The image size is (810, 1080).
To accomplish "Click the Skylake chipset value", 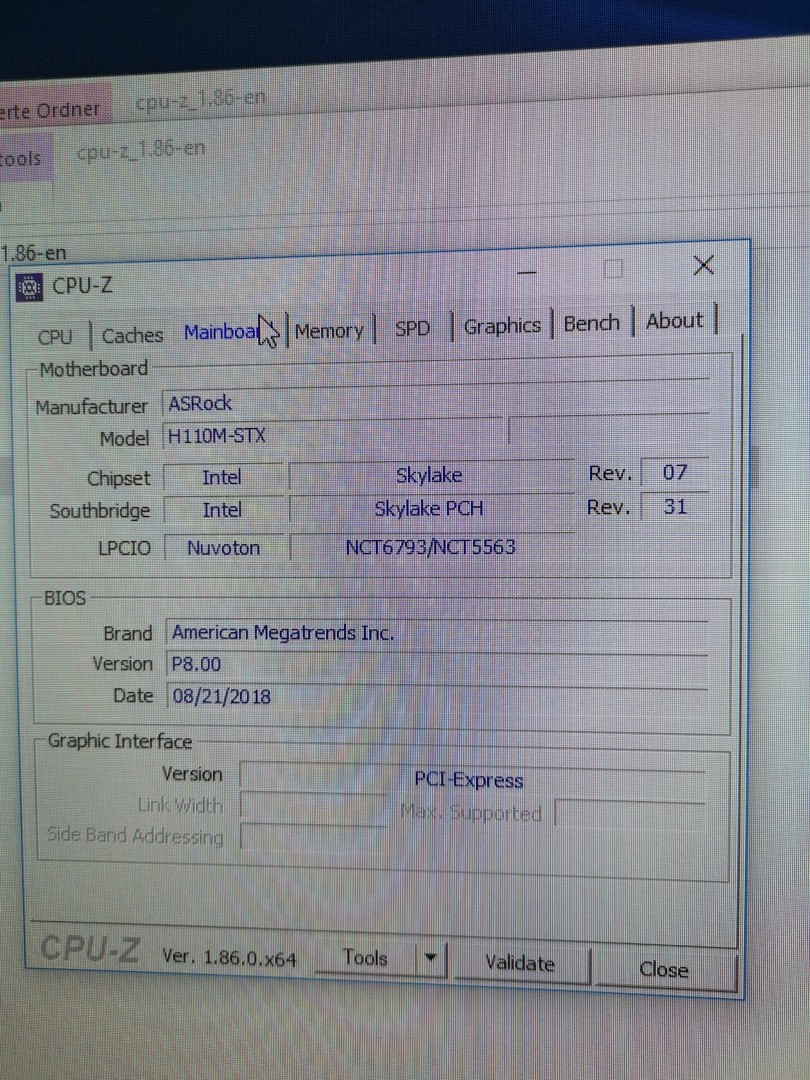I will point(430,475).
